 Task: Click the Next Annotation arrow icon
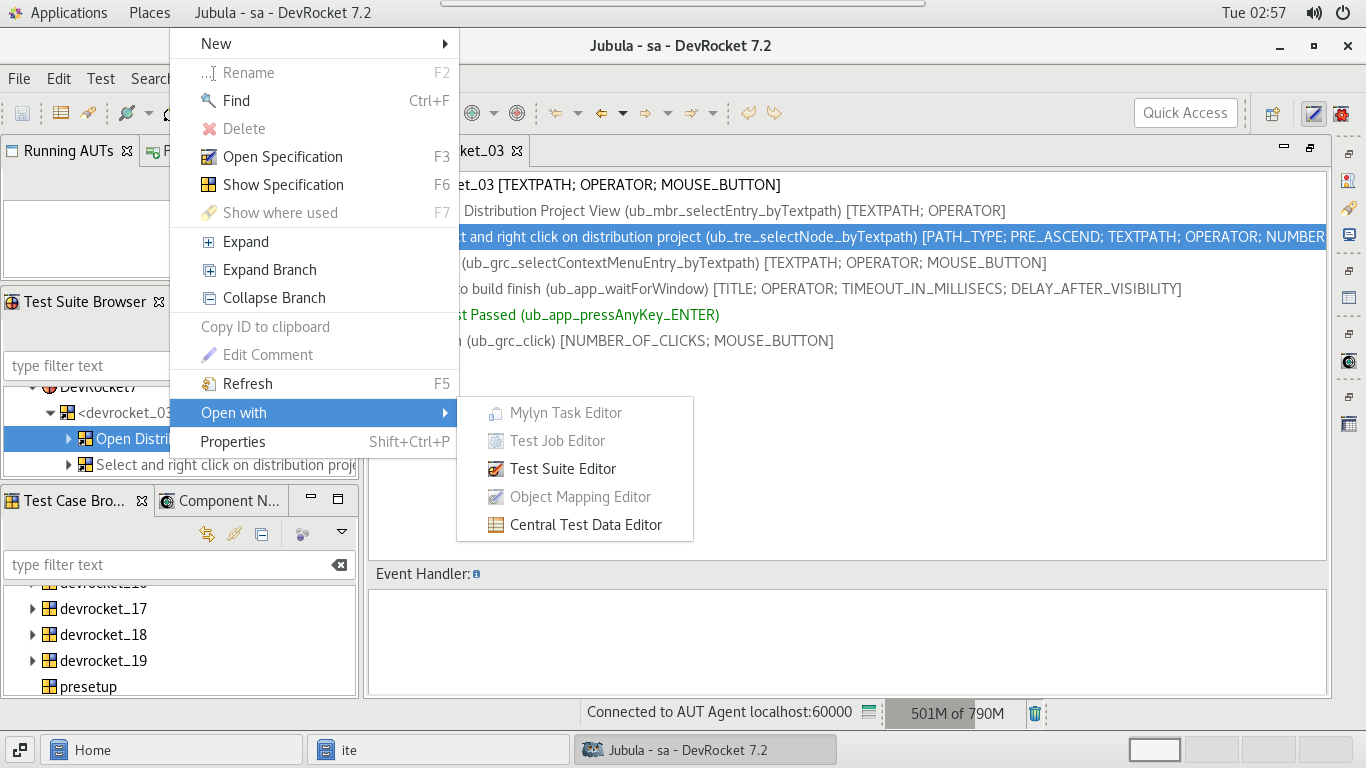tap(691, 113)
